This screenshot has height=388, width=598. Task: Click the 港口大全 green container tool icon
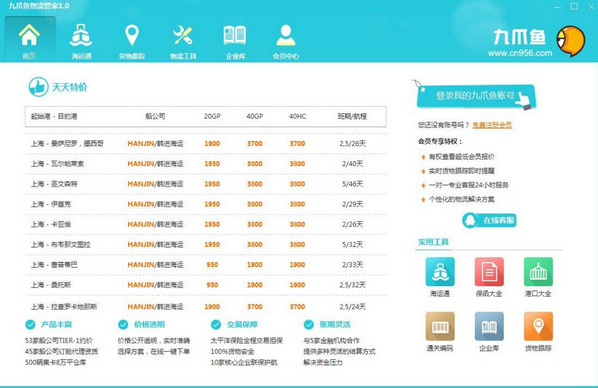[538, 272]
